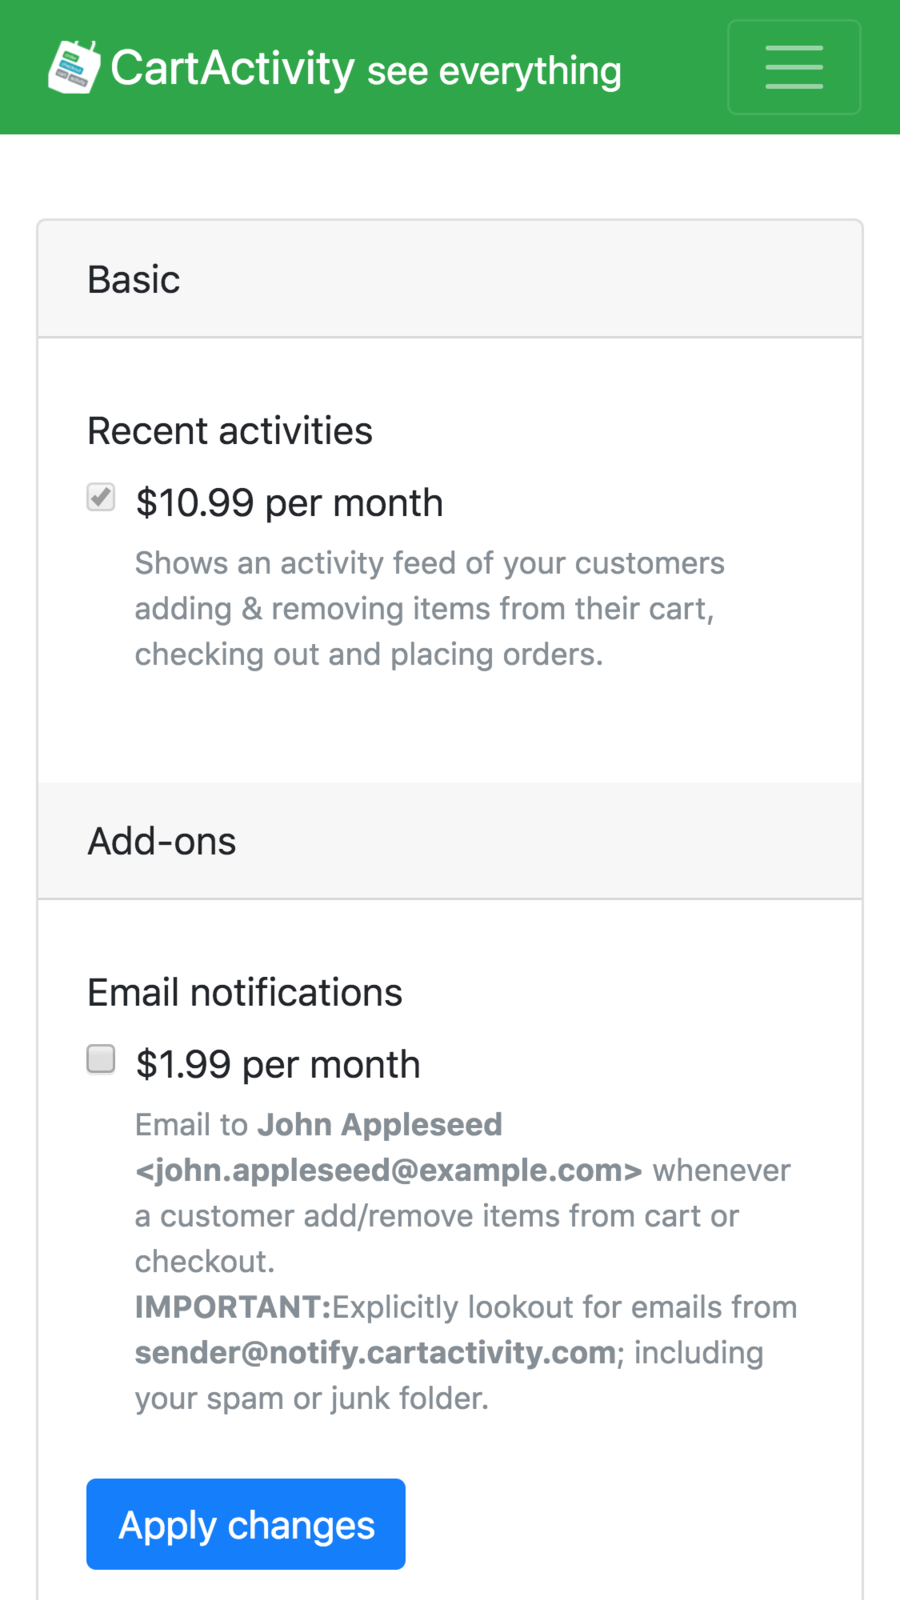Click the '$10.99 per month' label
The image size is (900, 1600).
(x=289, y=502)
